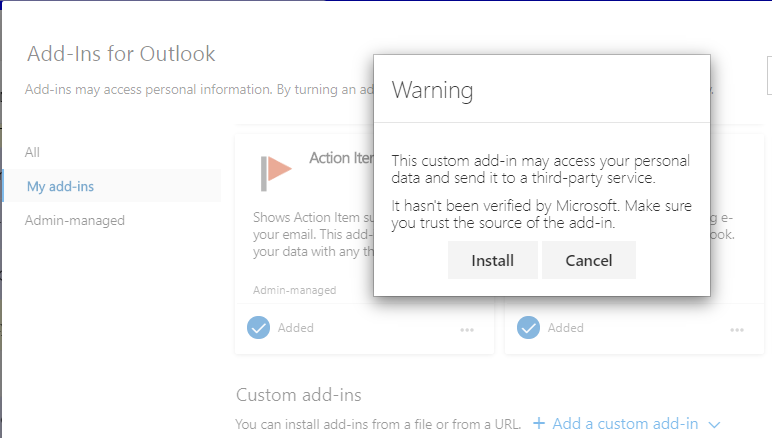Toggle the Added checkmark on the second add-in card
Image resolution: width=772 pixels, height=438 pixels.
point(528,328)
